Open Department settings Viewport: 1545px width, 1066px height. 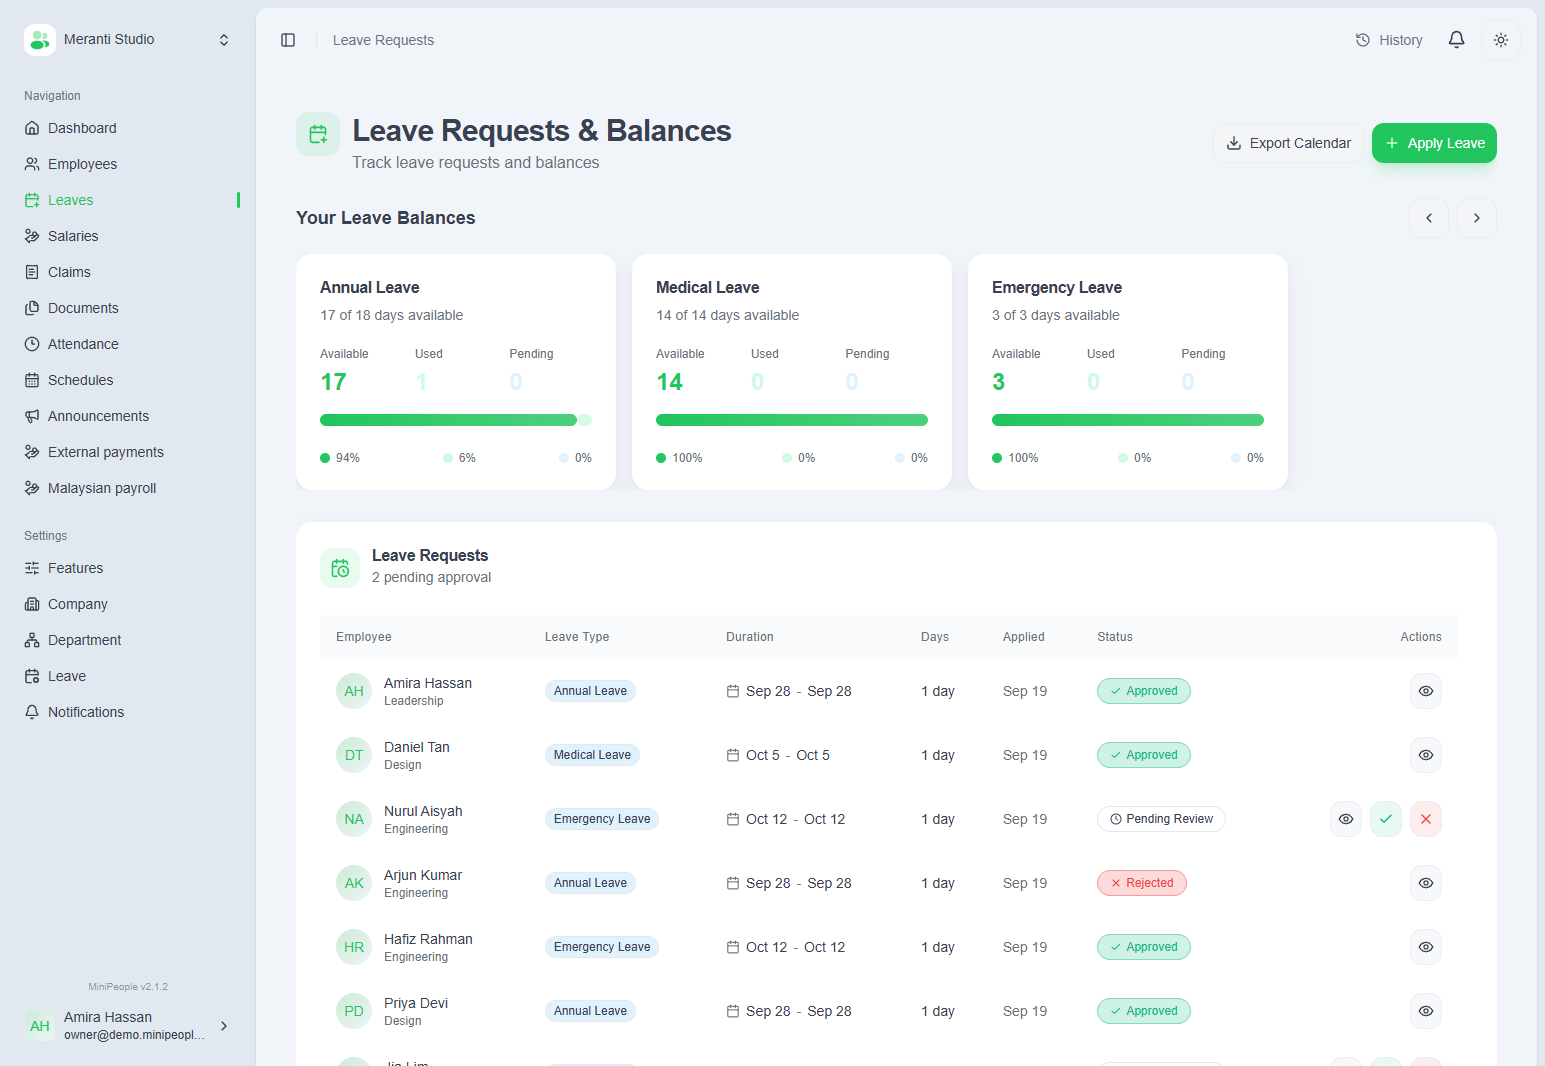[128, 640]
